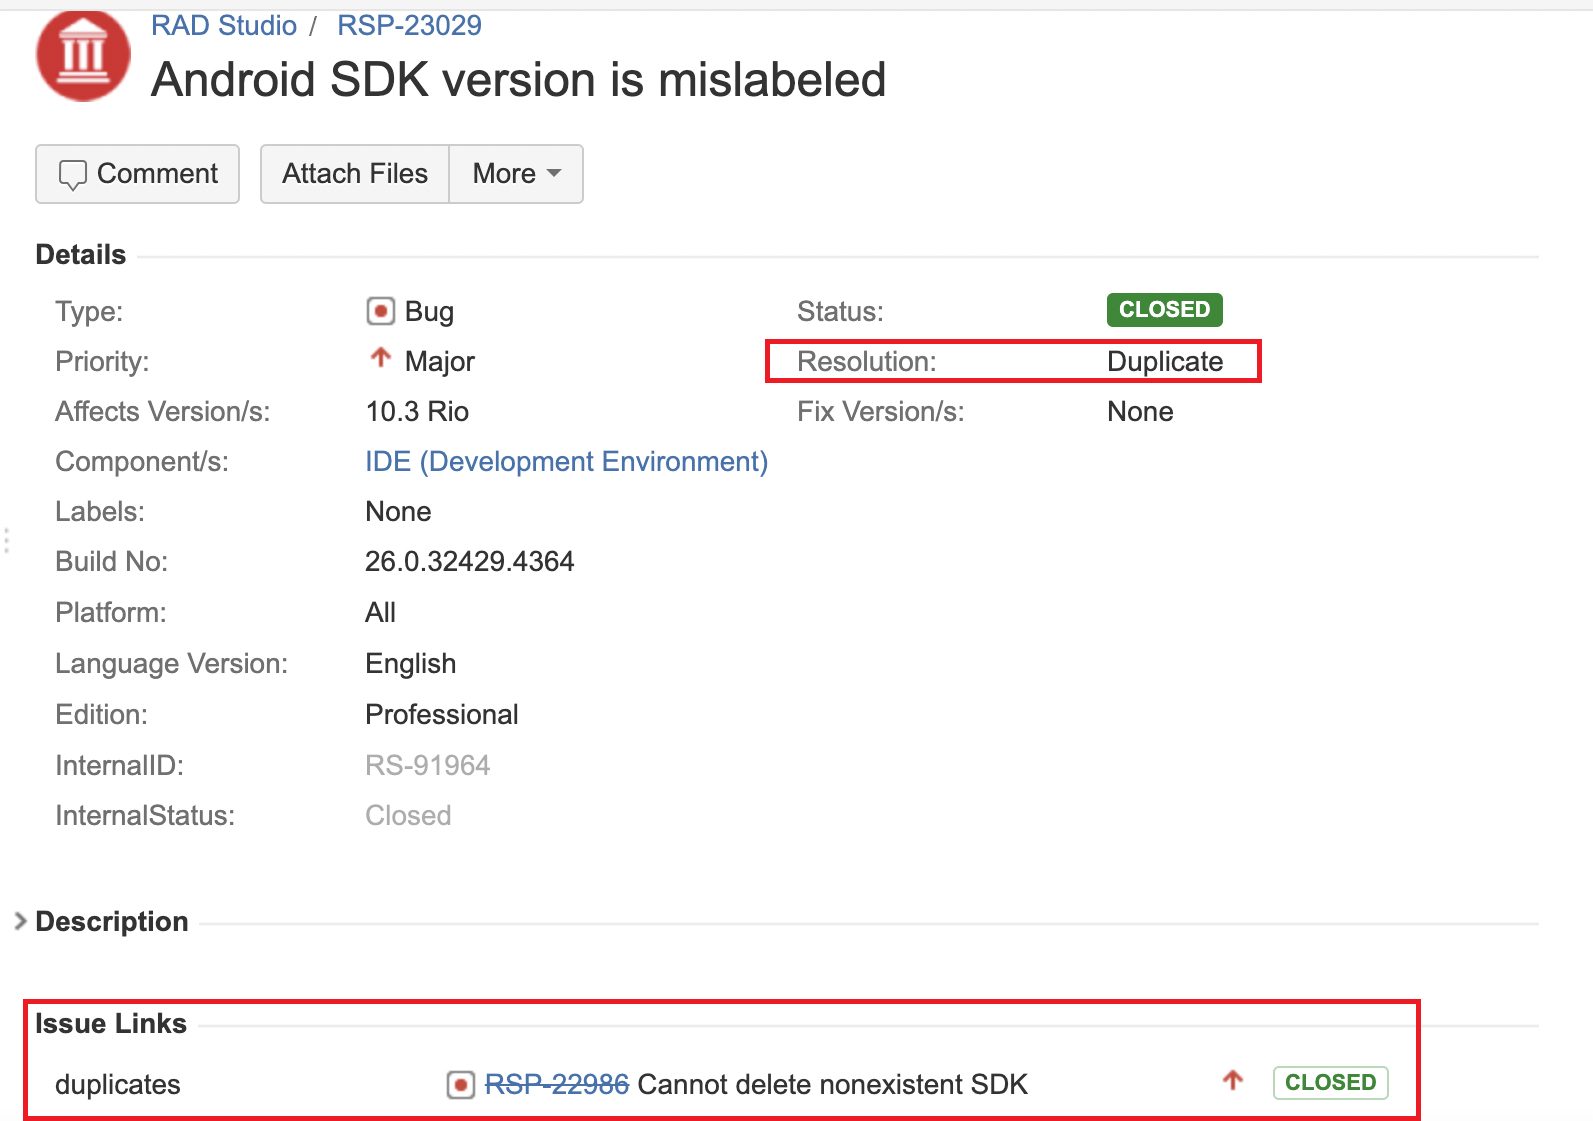Click the Labels value 'None'
The width and height of the screenshot is (1593, 1121).
pos(398,511)
